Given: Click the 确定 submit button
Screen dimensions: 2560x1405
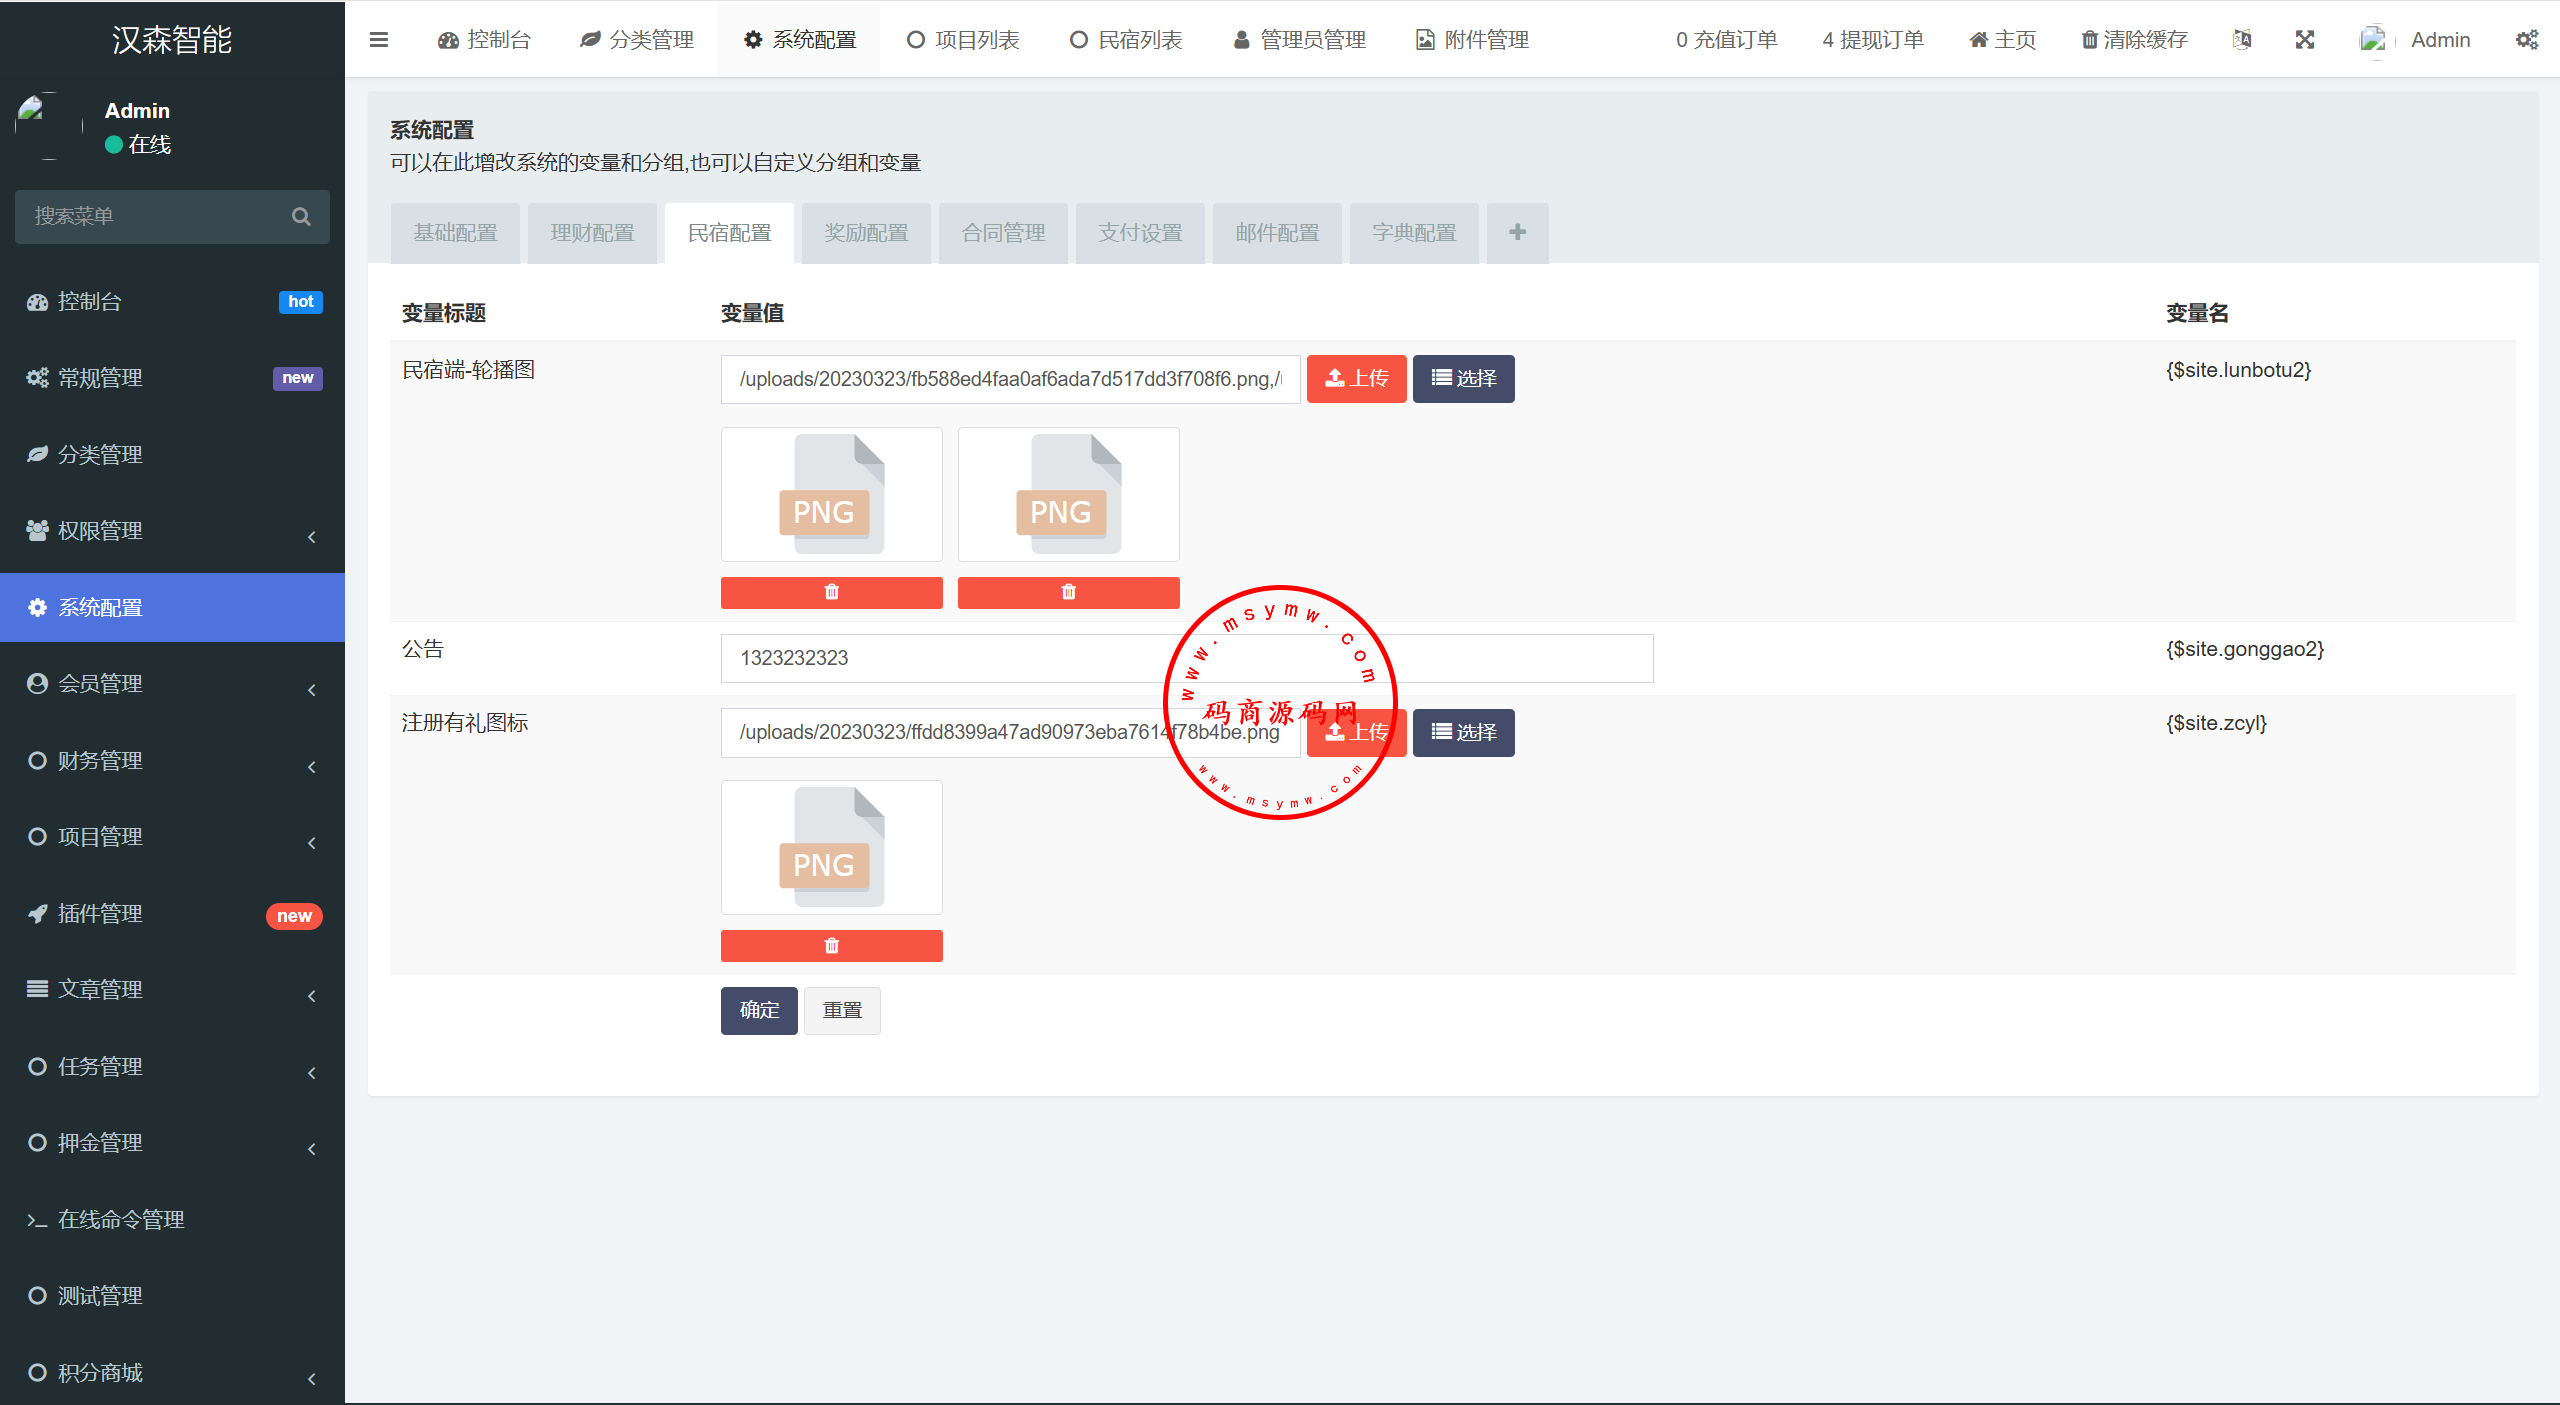Looking at the screenshot, I should (759, 1011).
